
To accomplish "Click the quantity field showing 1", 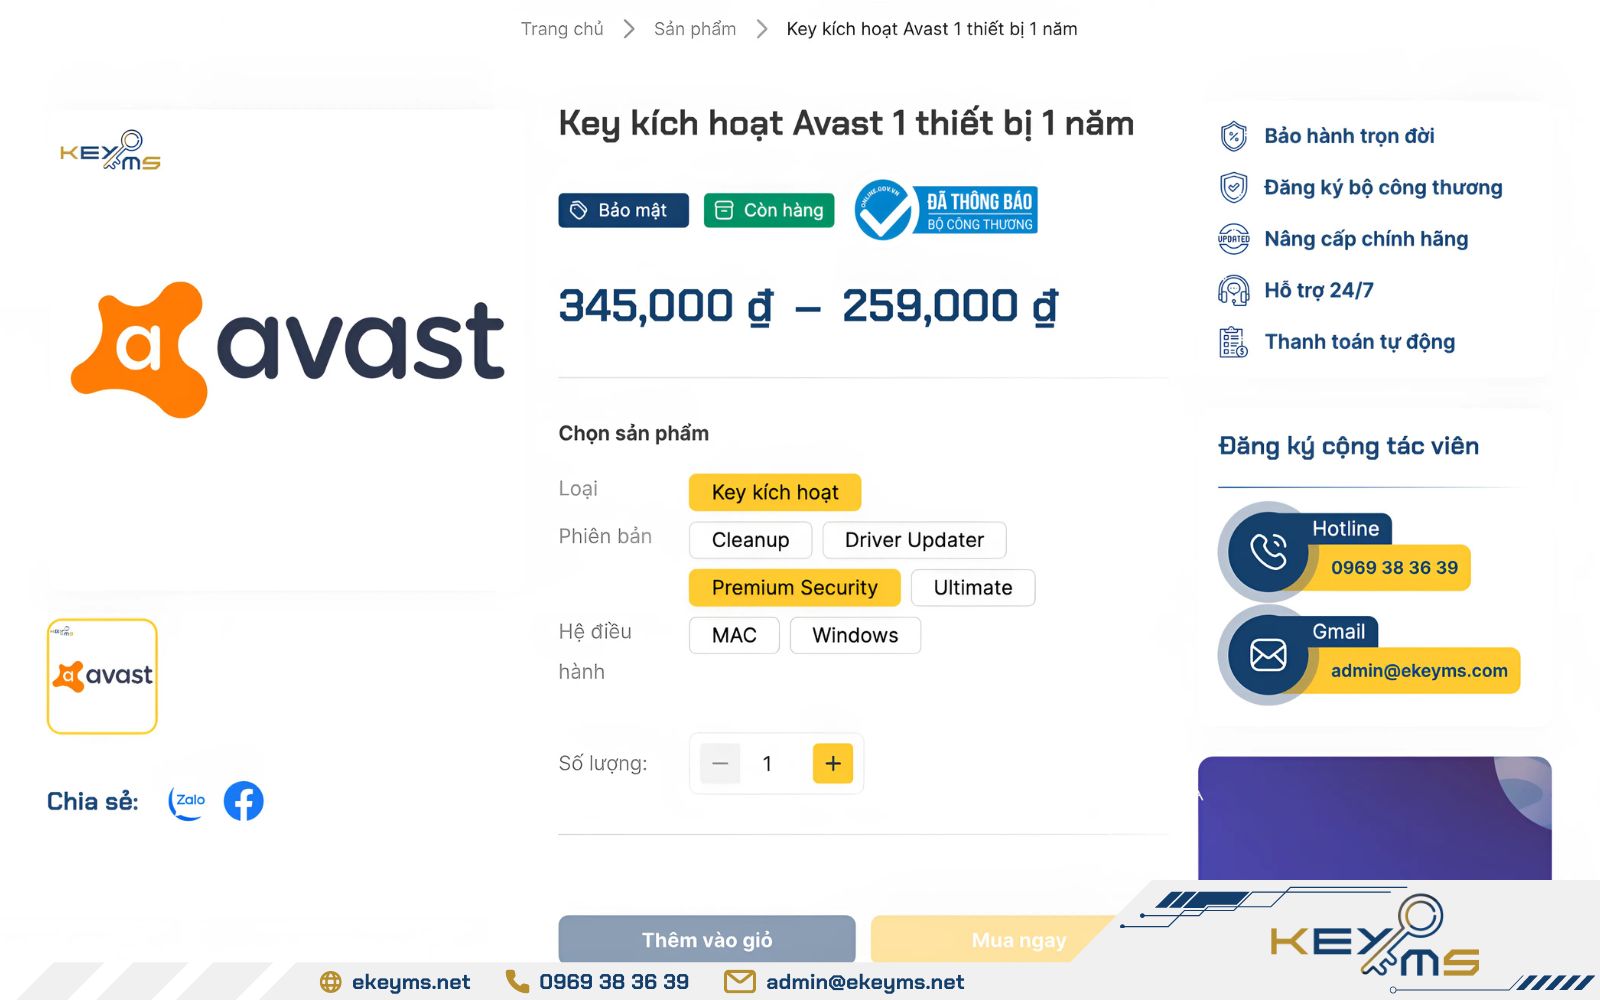I will click(767, 764).
